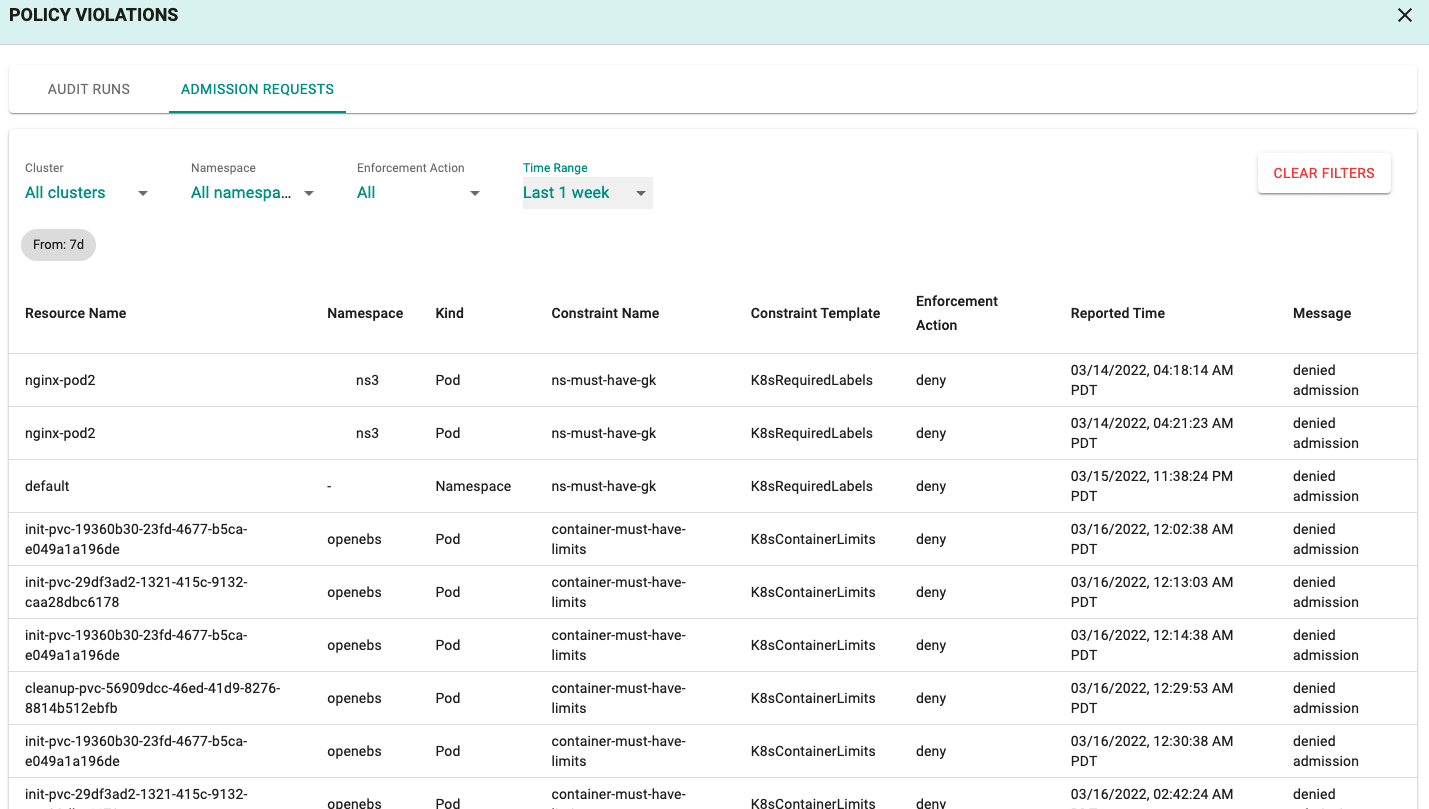
Task: Click init-pvc-19360b30 row reported 12:14:38 AM
Action: click(x=713, y=645)
